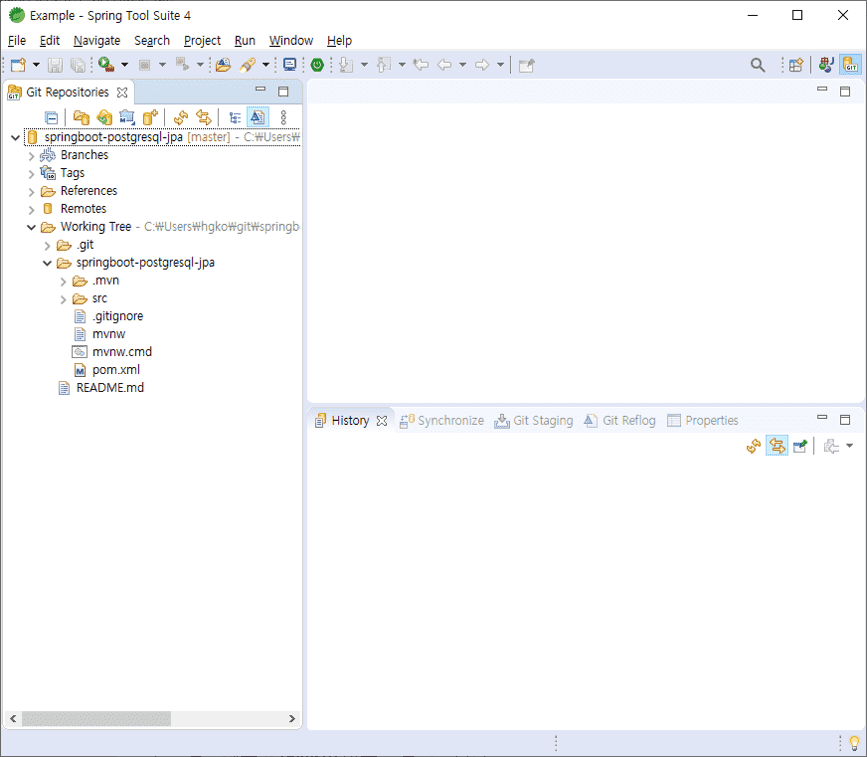Open the Back history dropdown arrow
867x757 pixels.
[462, 65]
